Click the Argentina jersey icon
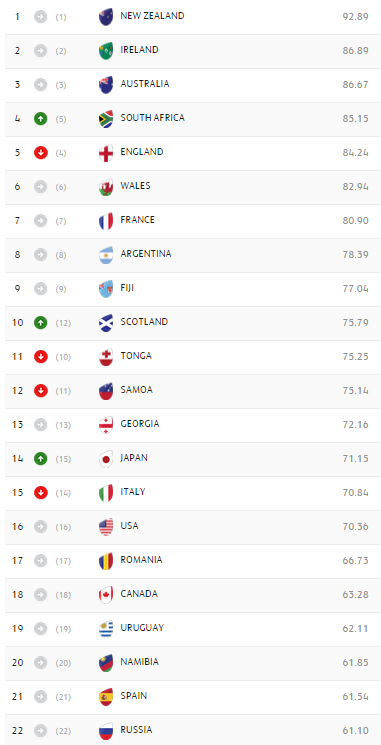Screen dimensions: 381x745 (x=106, y=255)
